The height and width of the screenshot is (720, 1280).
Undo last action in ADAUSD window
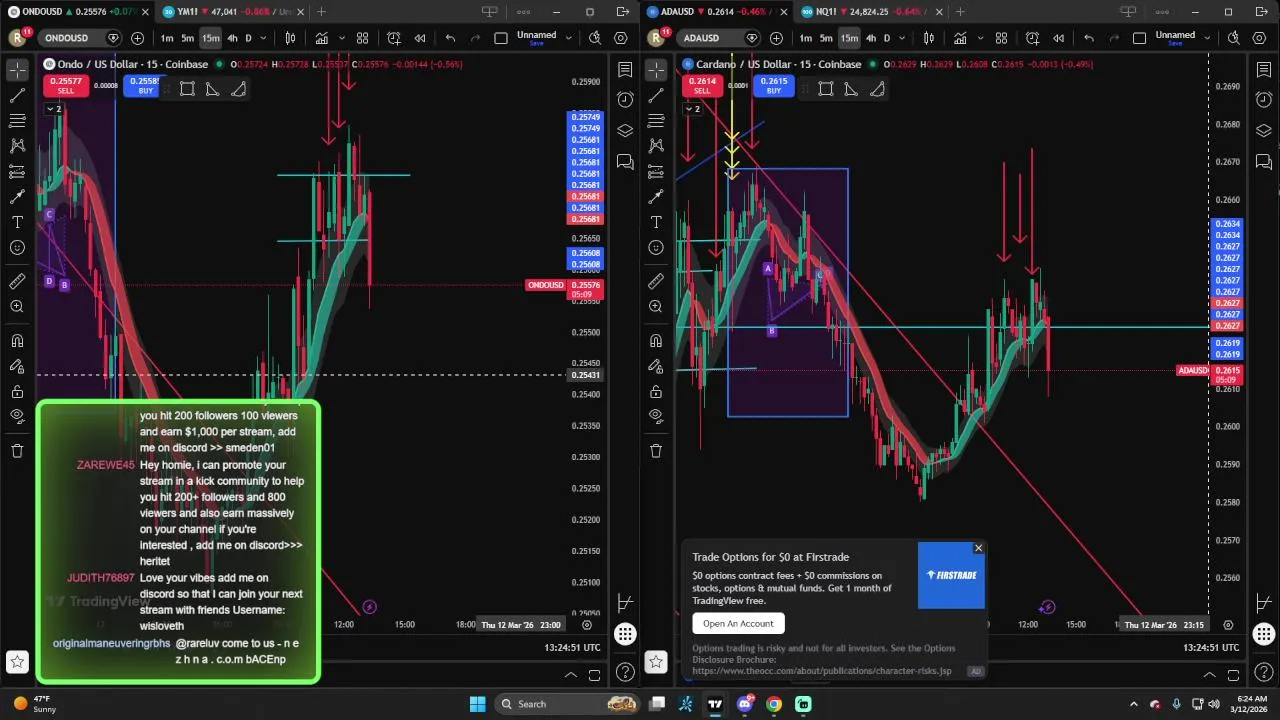[x=1089, y=38]
